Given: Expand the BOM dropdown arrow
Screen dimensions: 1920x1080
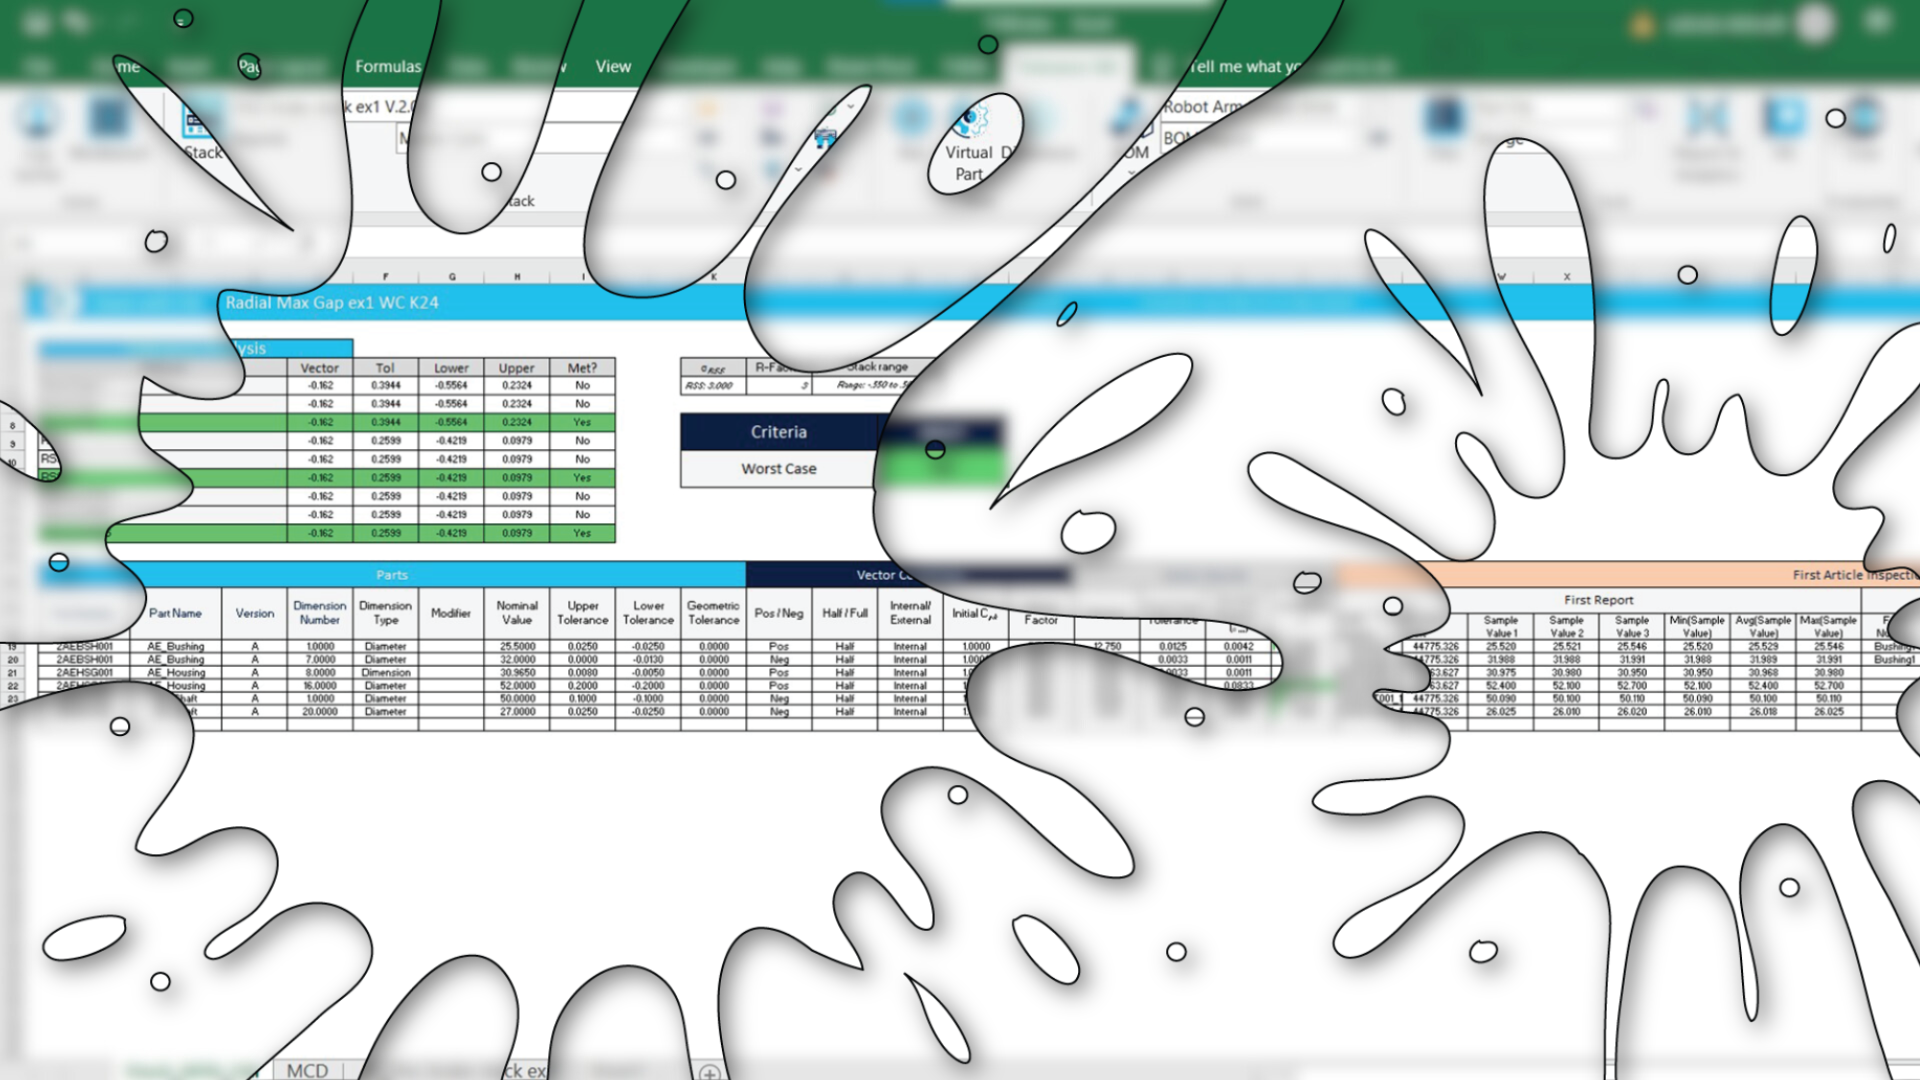Looking at the screenshot, I should point(1131,173).
